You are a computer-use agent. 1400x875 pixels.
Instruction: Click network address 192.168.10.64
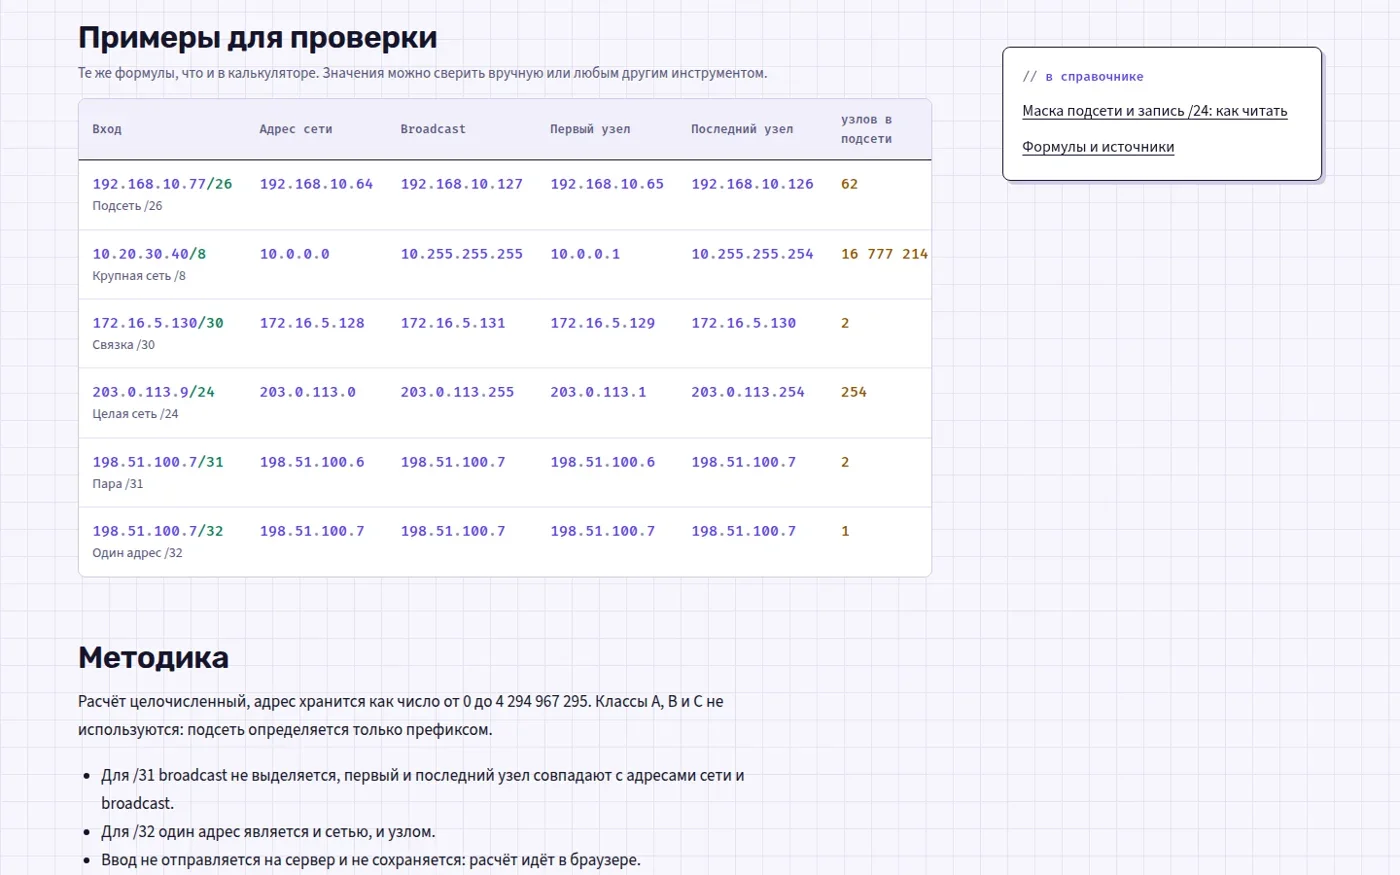(x=316, y=184)
